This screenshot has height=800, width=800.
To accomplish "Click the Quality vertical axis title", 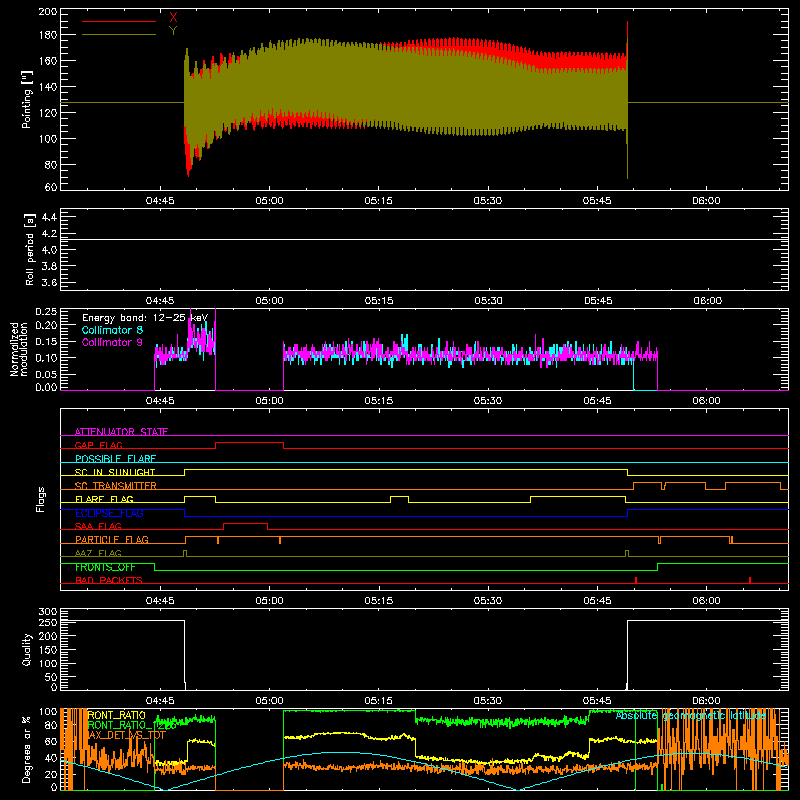I will 27,649.
